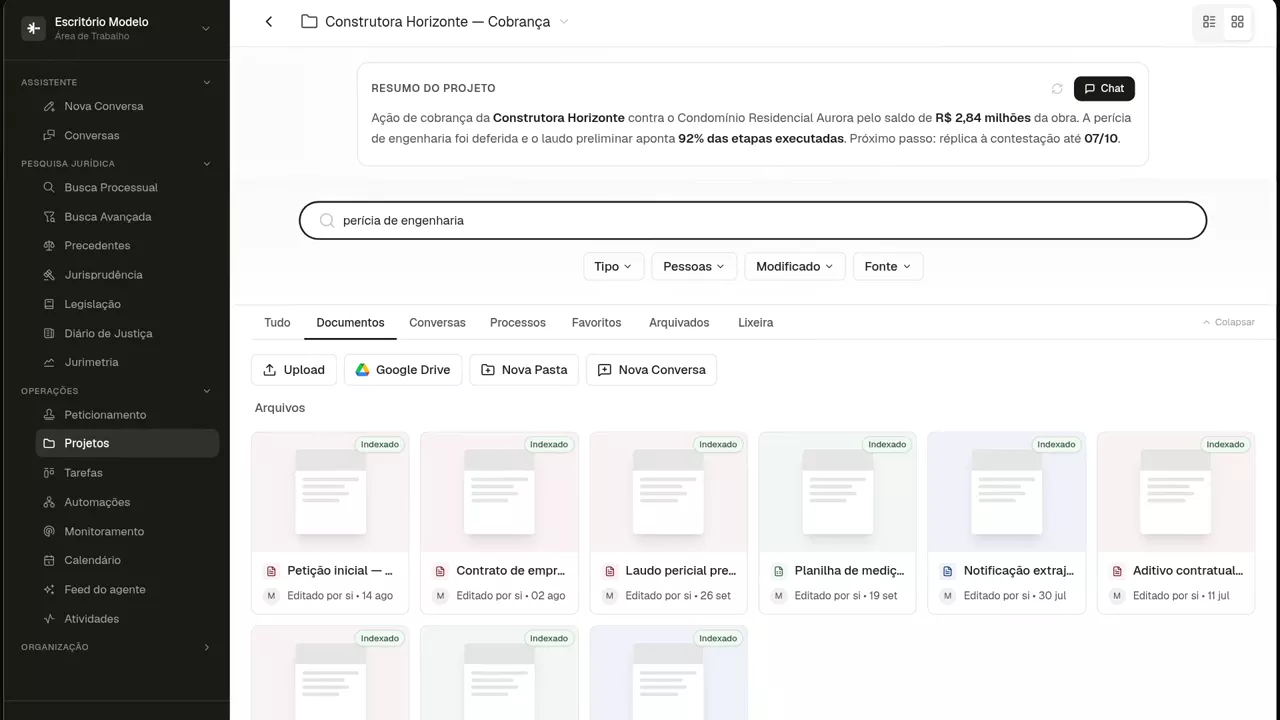The width and height of the screenshot is (1280, 720).
Task: Click the Upload button
Action: [294, 370]
